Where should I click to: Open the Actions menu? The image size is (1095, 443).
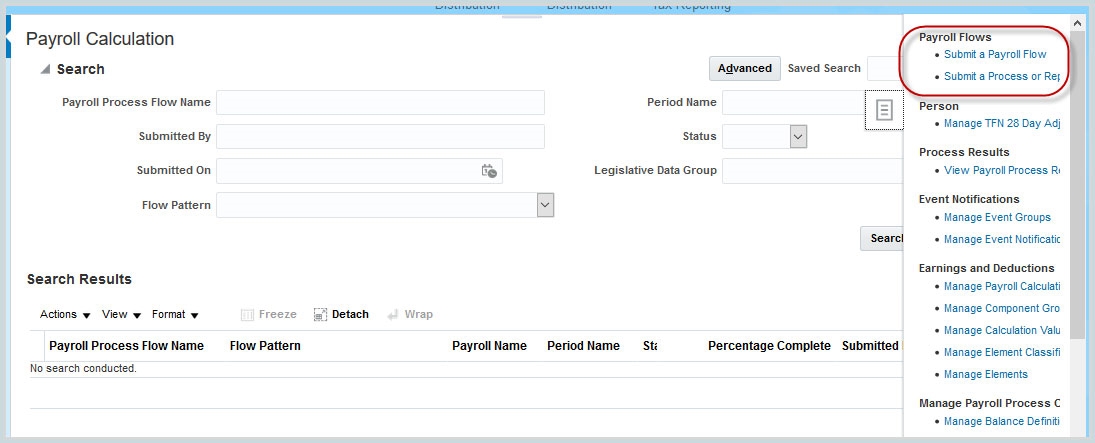65,314
